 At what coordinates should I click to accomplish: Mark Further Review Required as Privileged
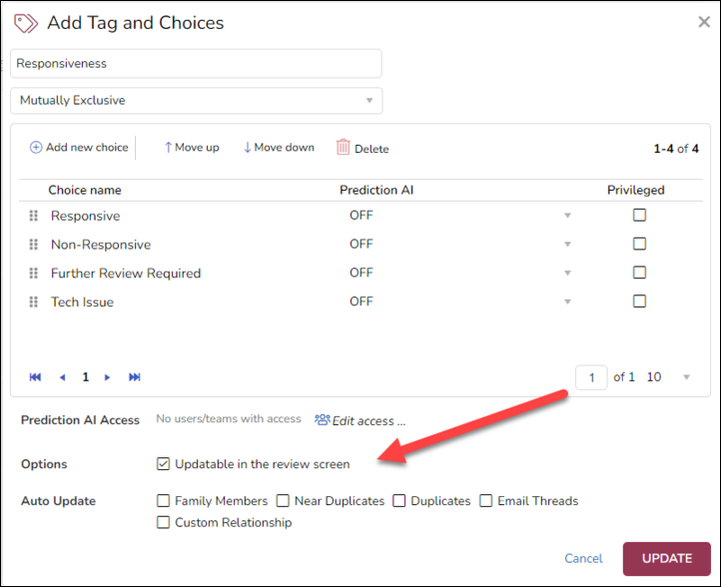click(639, 273)
